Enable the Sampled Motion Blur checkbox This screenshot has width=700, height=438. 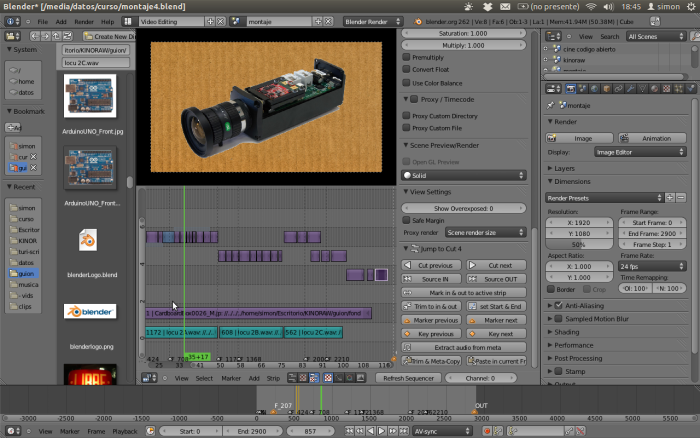[558, 319]
